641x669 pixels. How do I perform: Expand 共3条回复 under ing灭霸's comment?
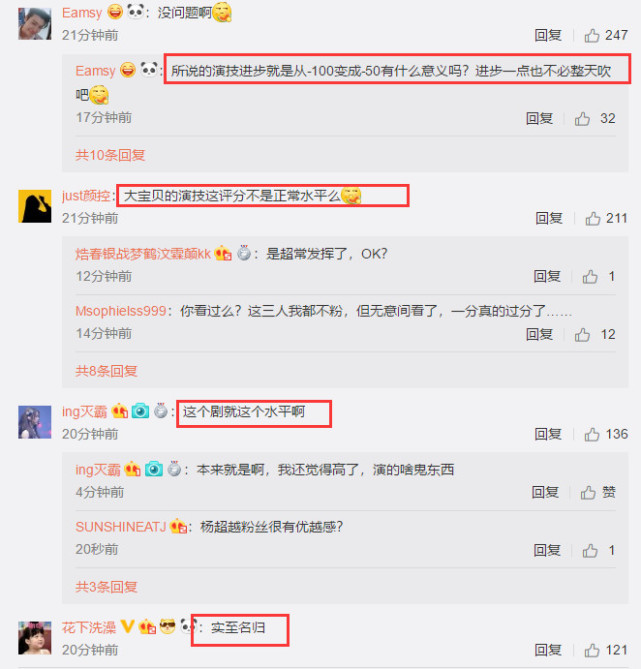(106, 587)
